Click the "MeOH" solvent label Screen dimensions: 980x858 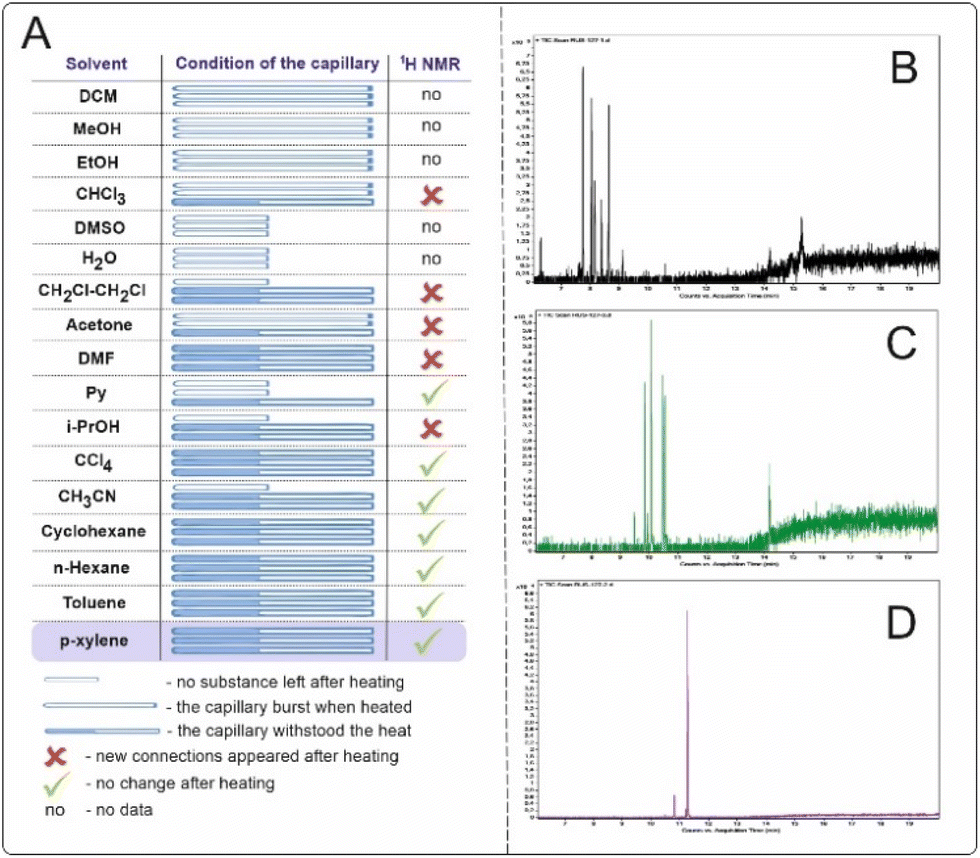(x=97, y=129)
